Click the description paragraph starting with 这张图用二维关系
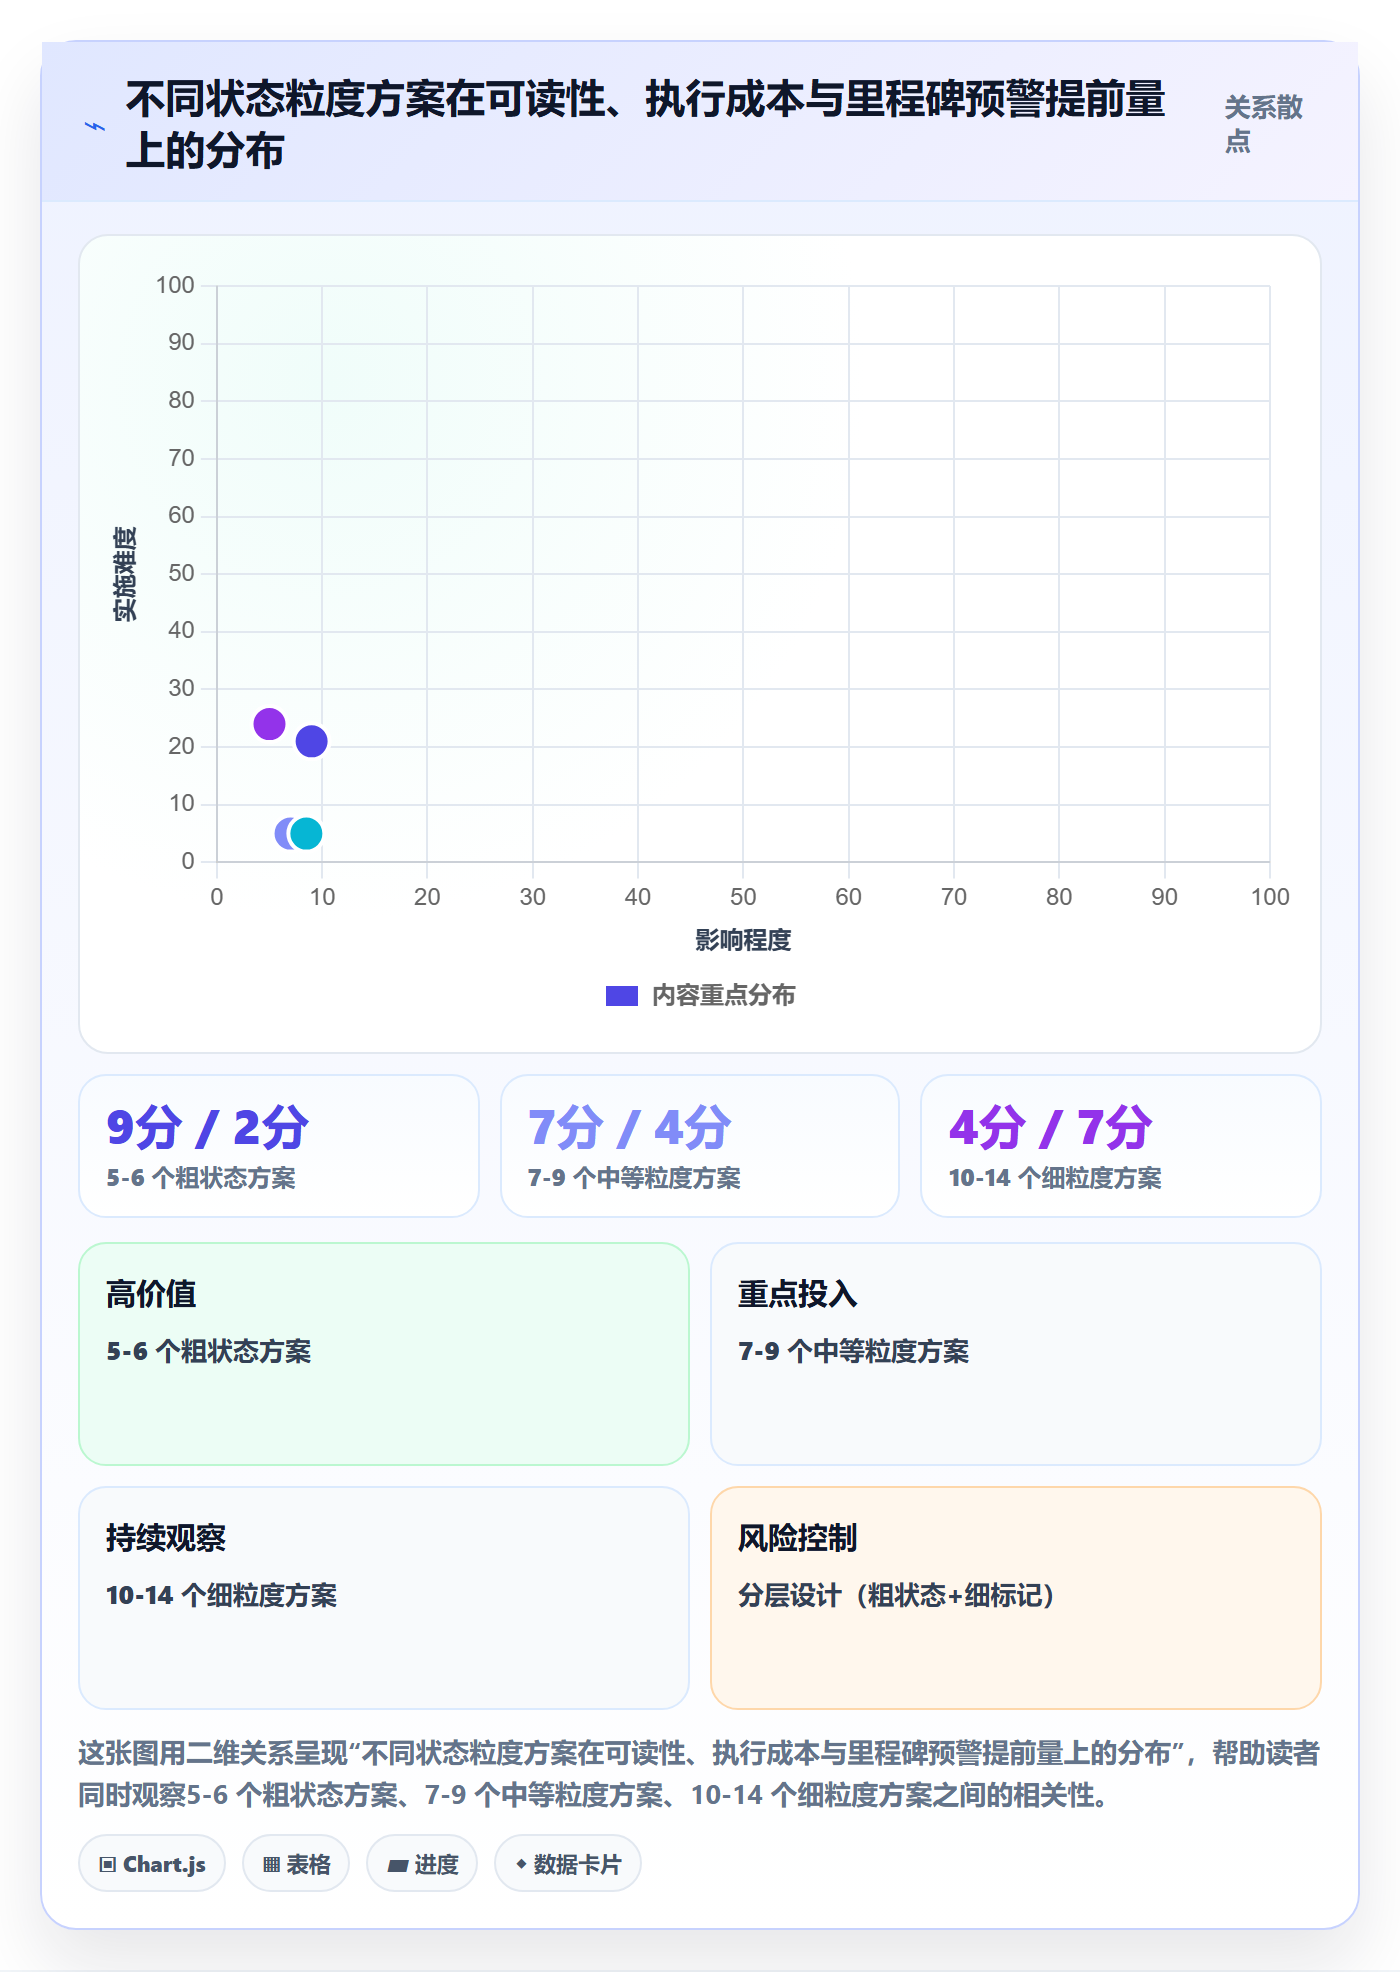 (x=699, y=1774)
